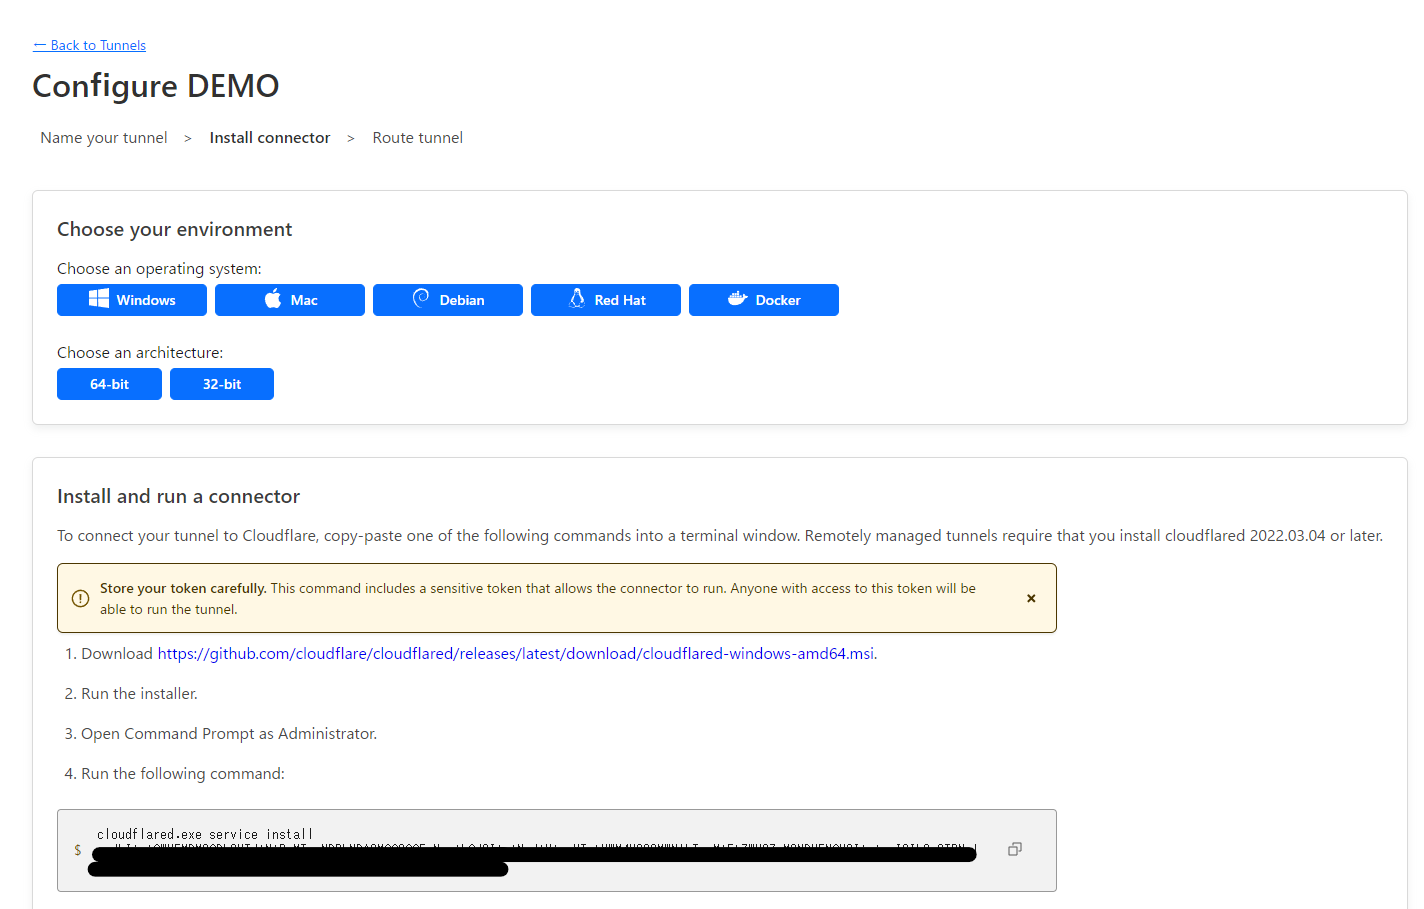The height and width of the screenshot is (909, 1424).
Task: Select 32-bit architecture
Action: [x=222, y=384]
